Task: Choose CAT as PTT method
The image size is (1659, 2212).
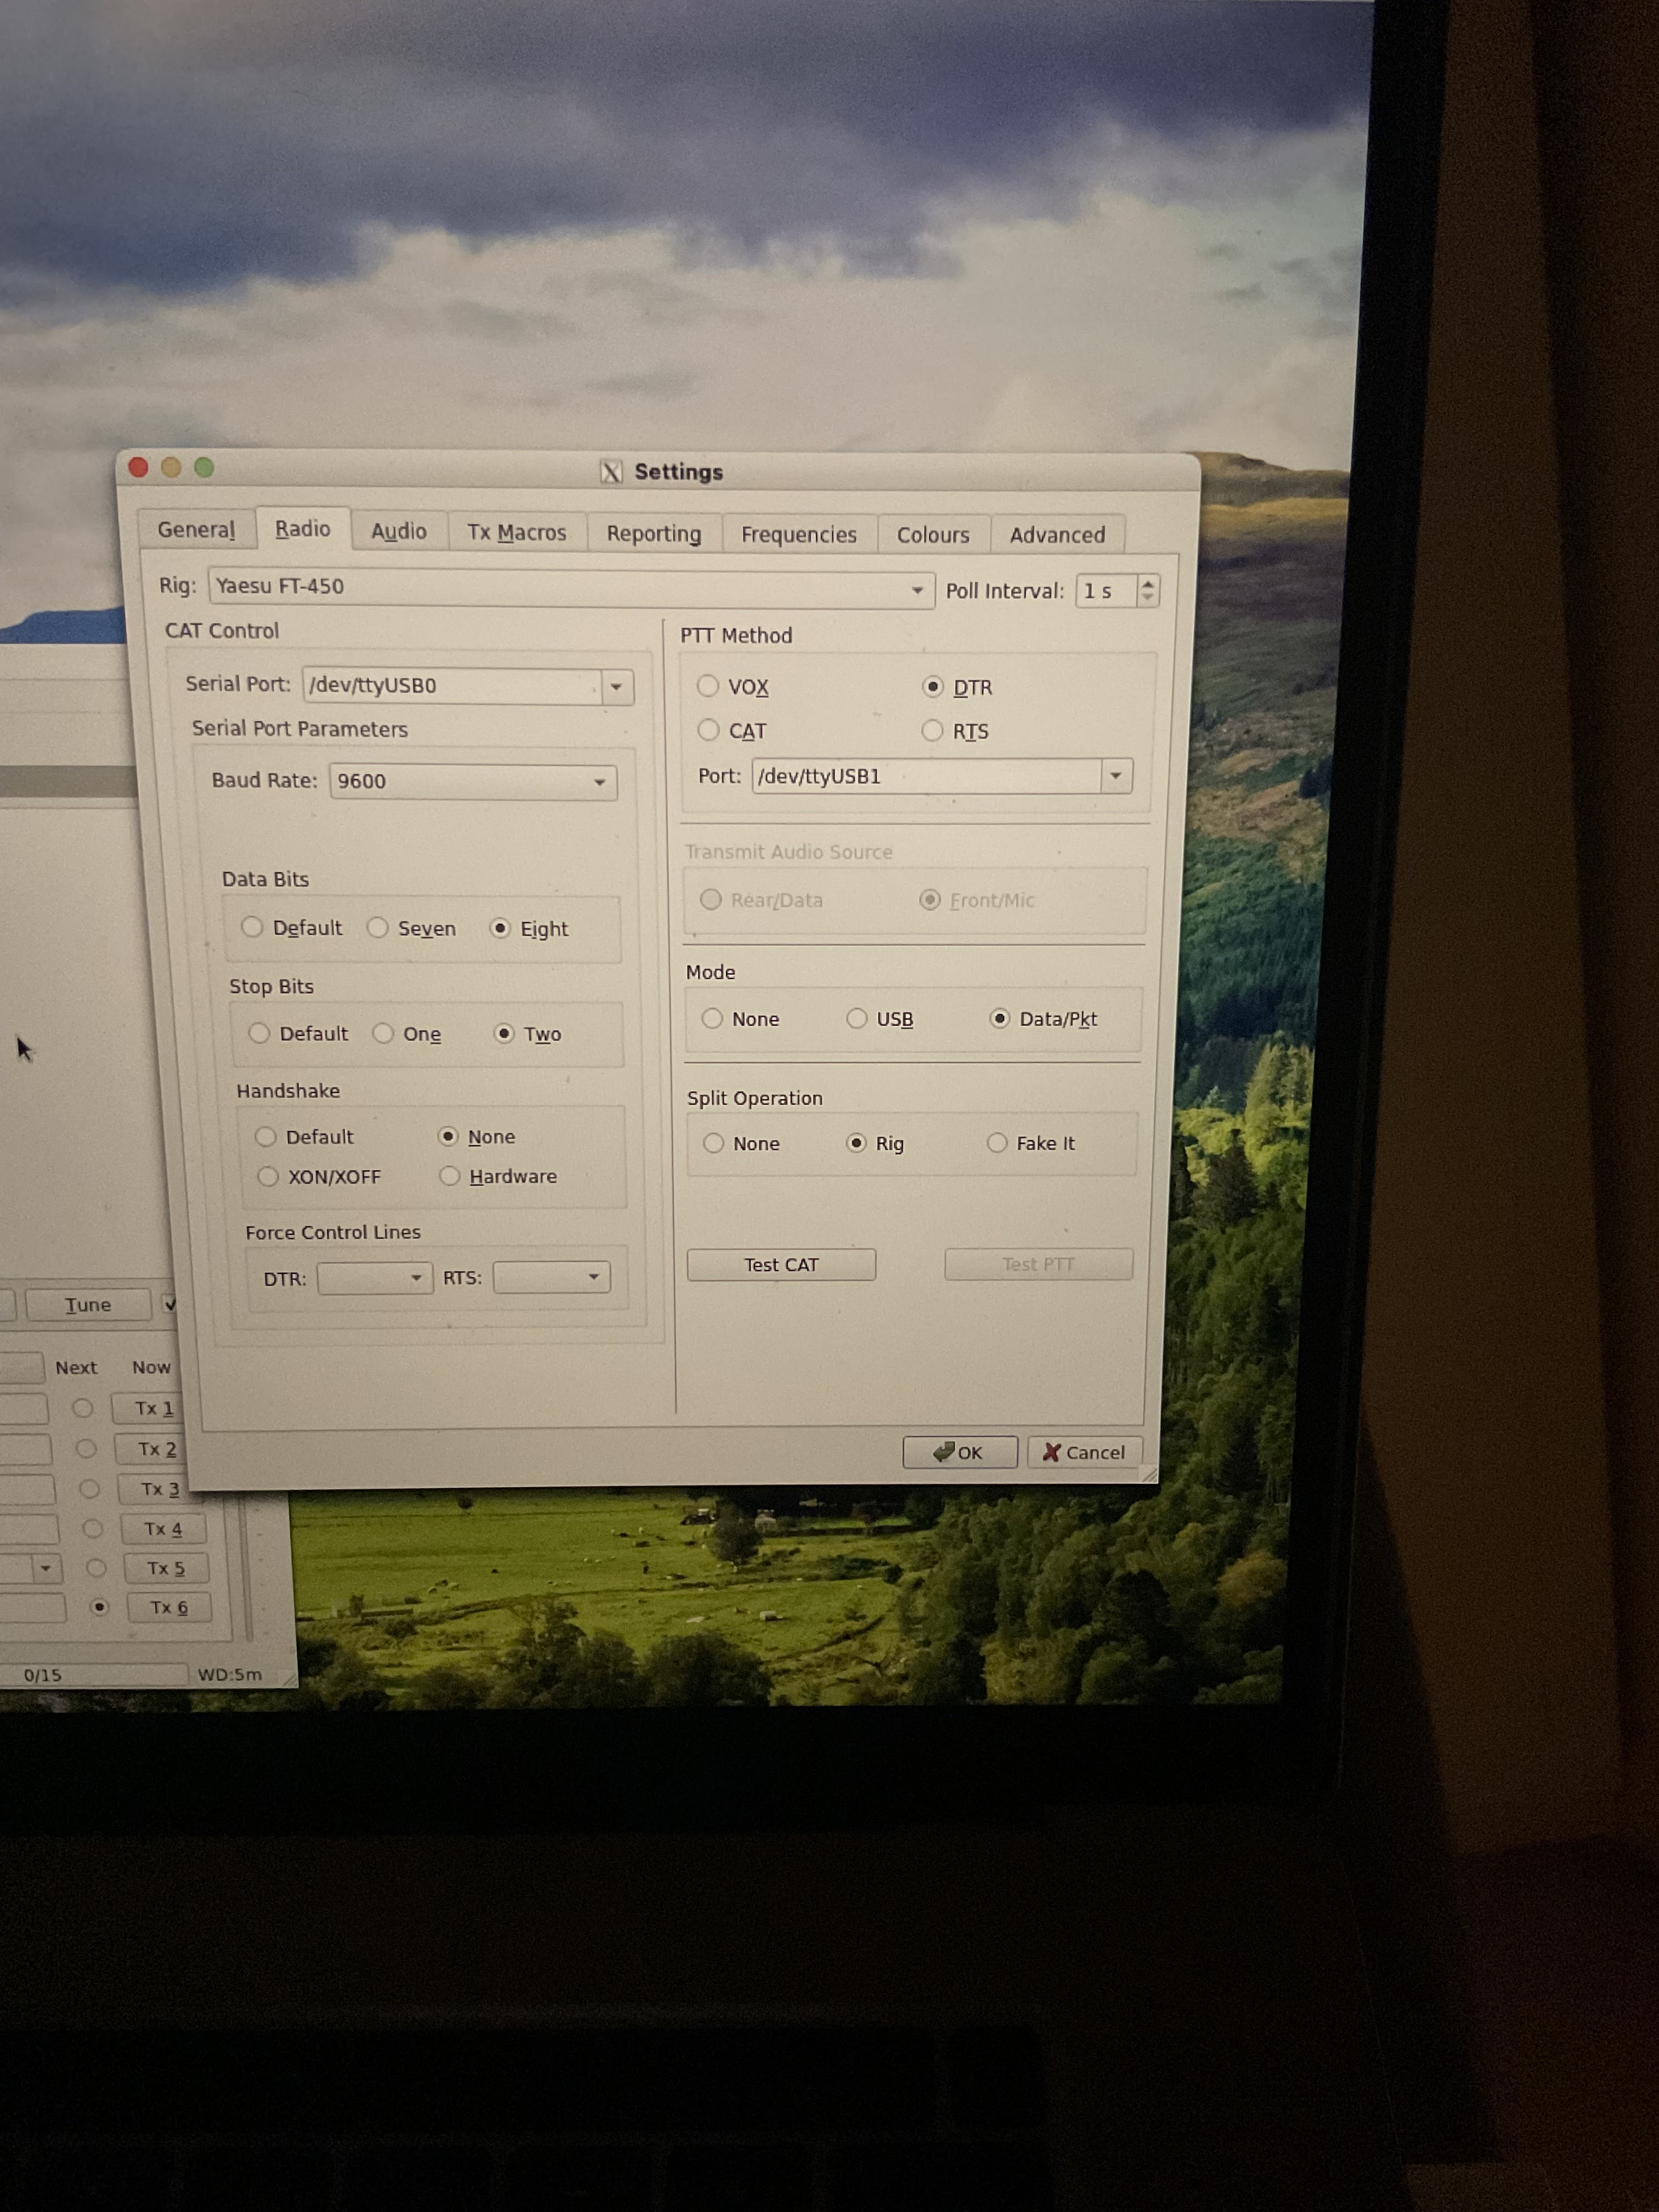Action: pos(708,730)
